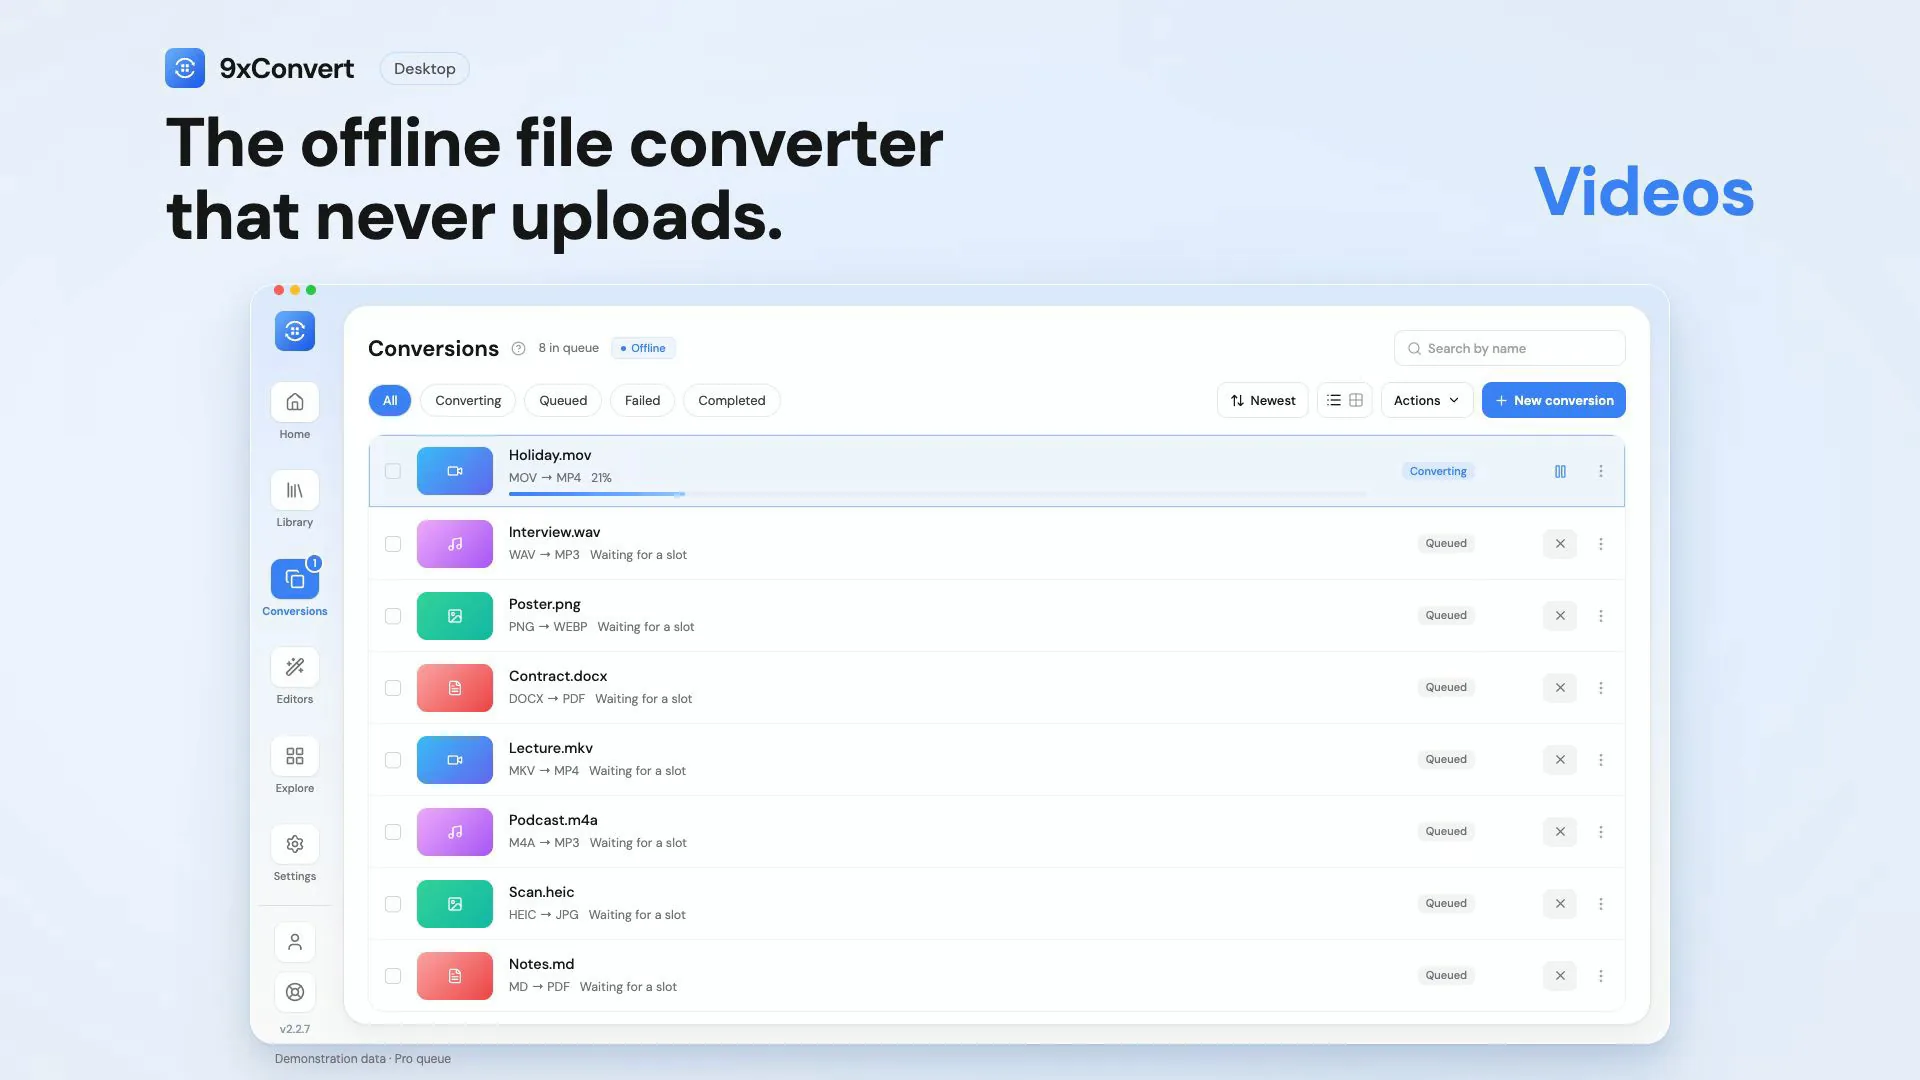Cancel the queued Lecture.mkv conversion
This screenshot has height=1080, width=1920.
click(x=1560, y=760)
